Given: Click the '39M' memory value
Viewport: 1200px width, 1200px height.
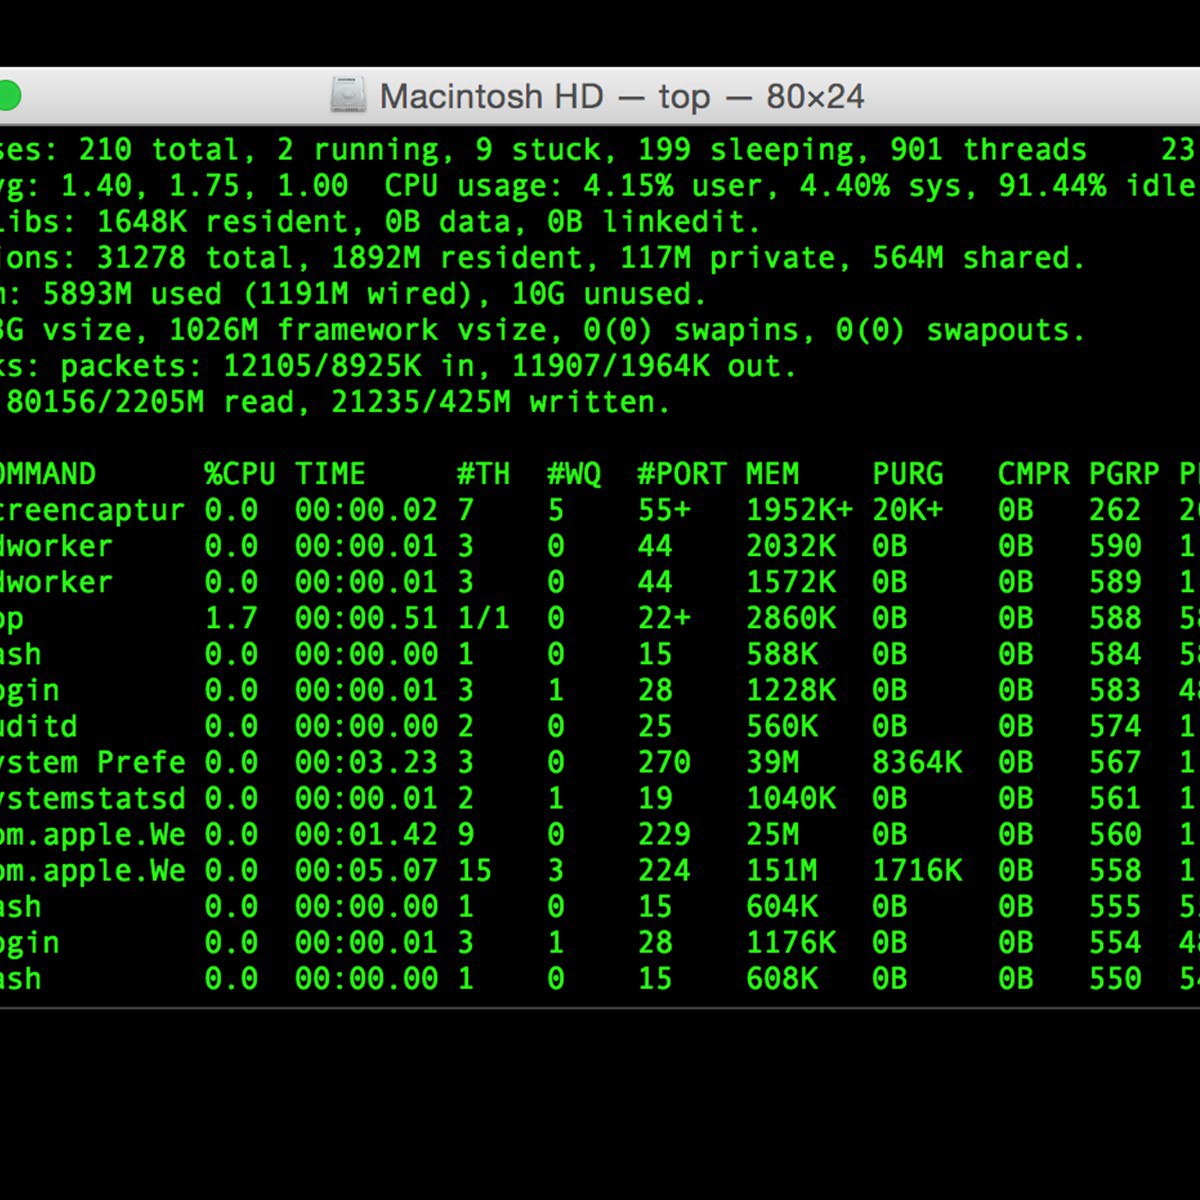Looking at the screenshot, I should (x=772, y=762).
